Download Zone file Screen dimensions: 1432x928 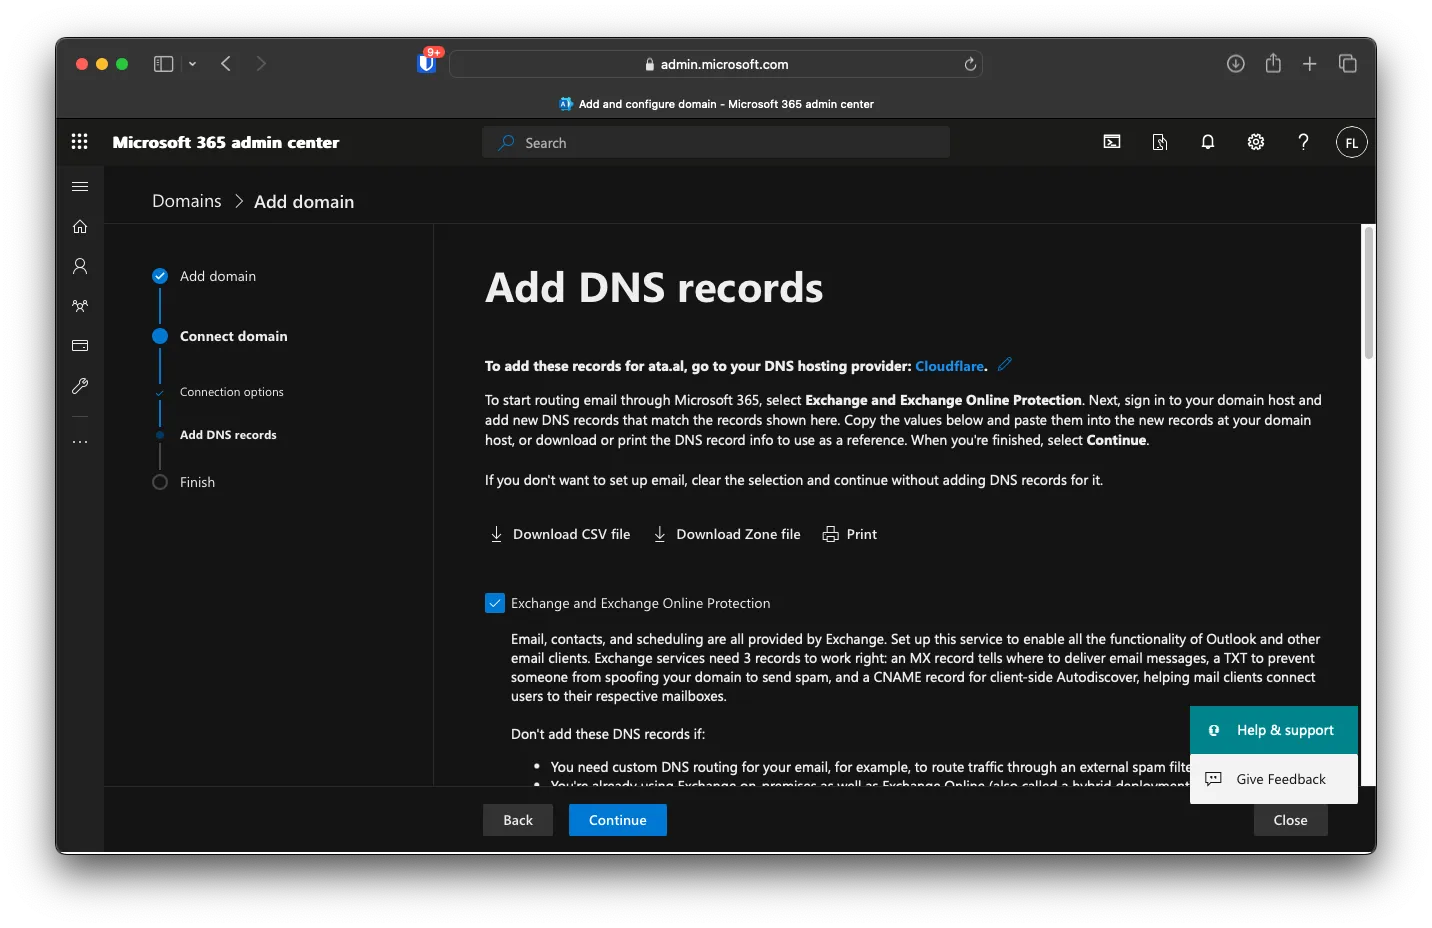tap(727, 534)
